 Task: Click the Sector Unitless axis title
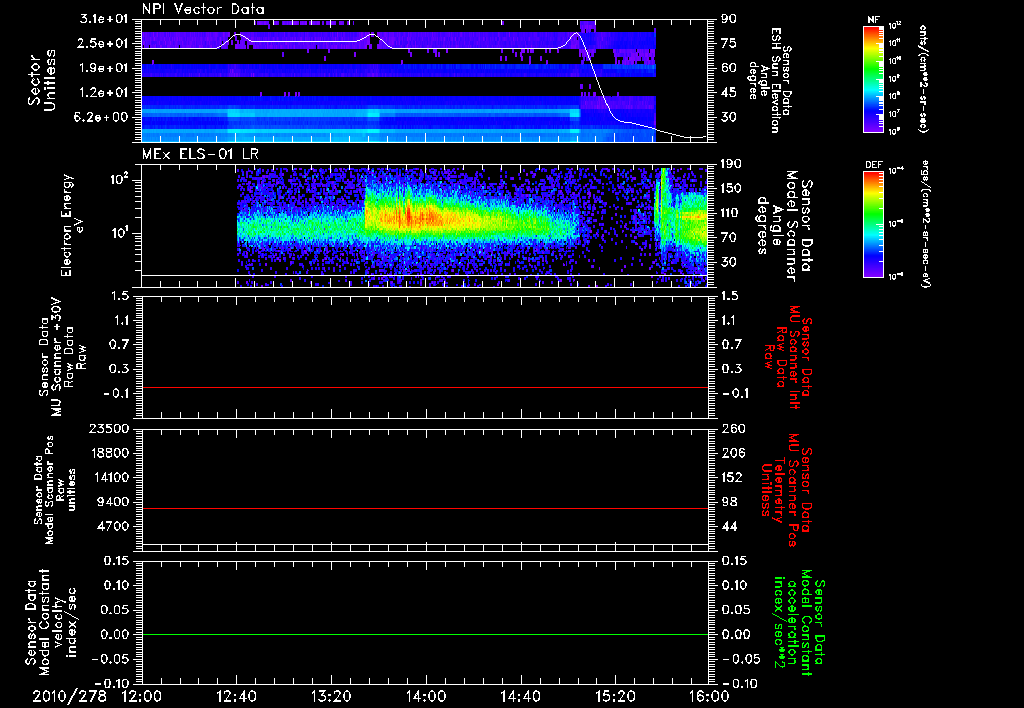tap(42, 80)
